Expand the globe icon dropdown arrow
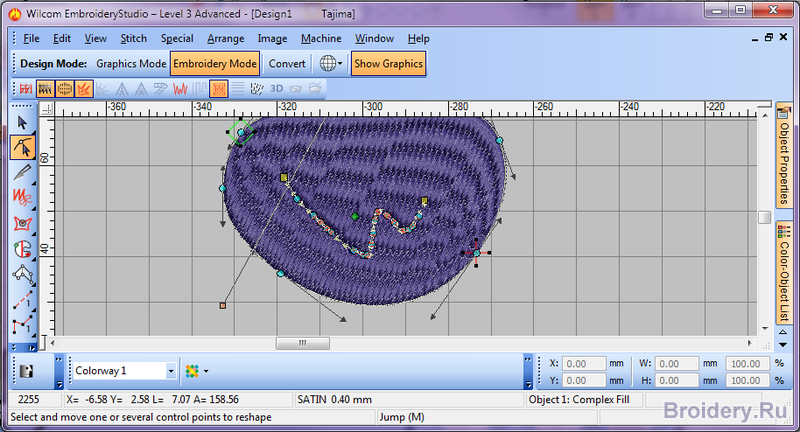 pos(340,63)
